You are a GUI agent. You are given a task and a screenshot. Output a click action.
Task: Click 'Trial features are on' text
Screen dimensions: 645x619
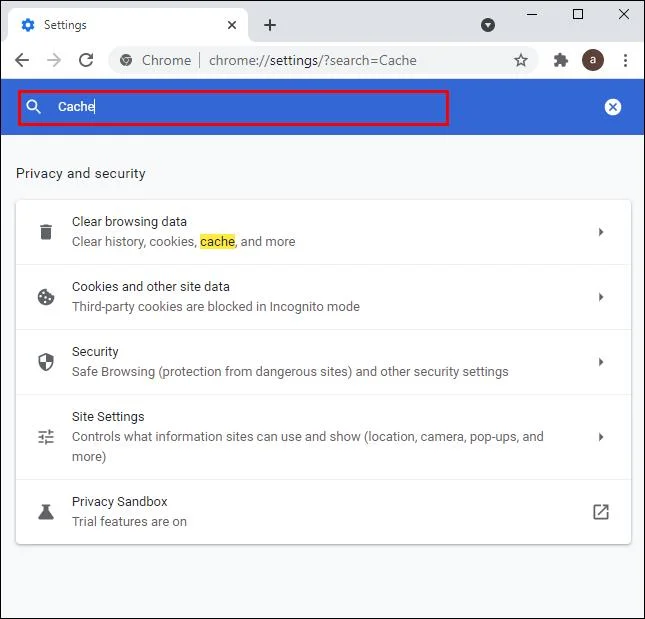pyautogui.click(x=129, y=522)
